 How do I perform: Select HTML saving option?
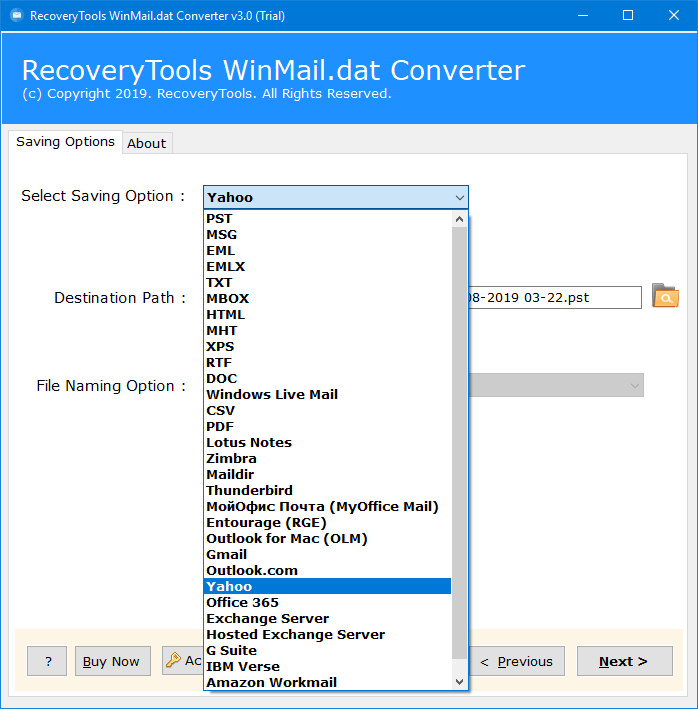(x=327, y=314)
